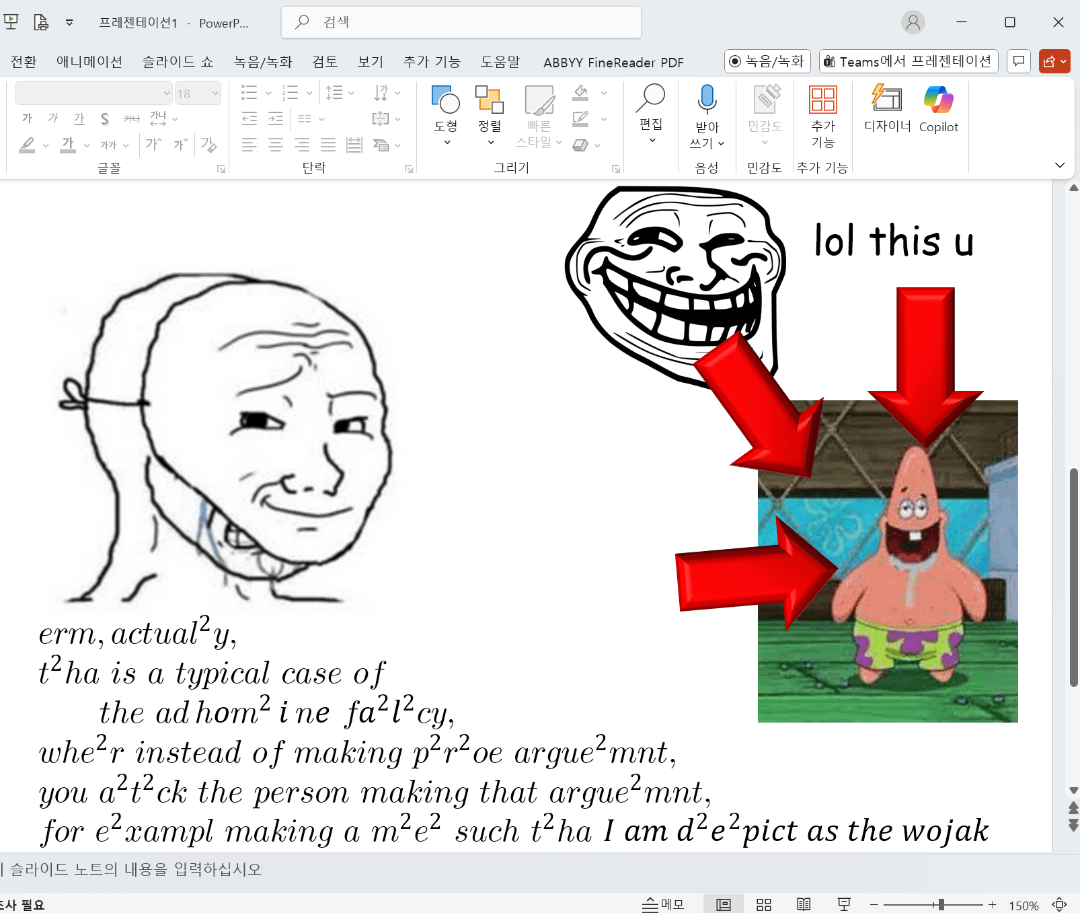Viewport: 1080px width, 913px height.
Task: Toggle the Record (녹음/녹화) button at top right
Action: 766,61
